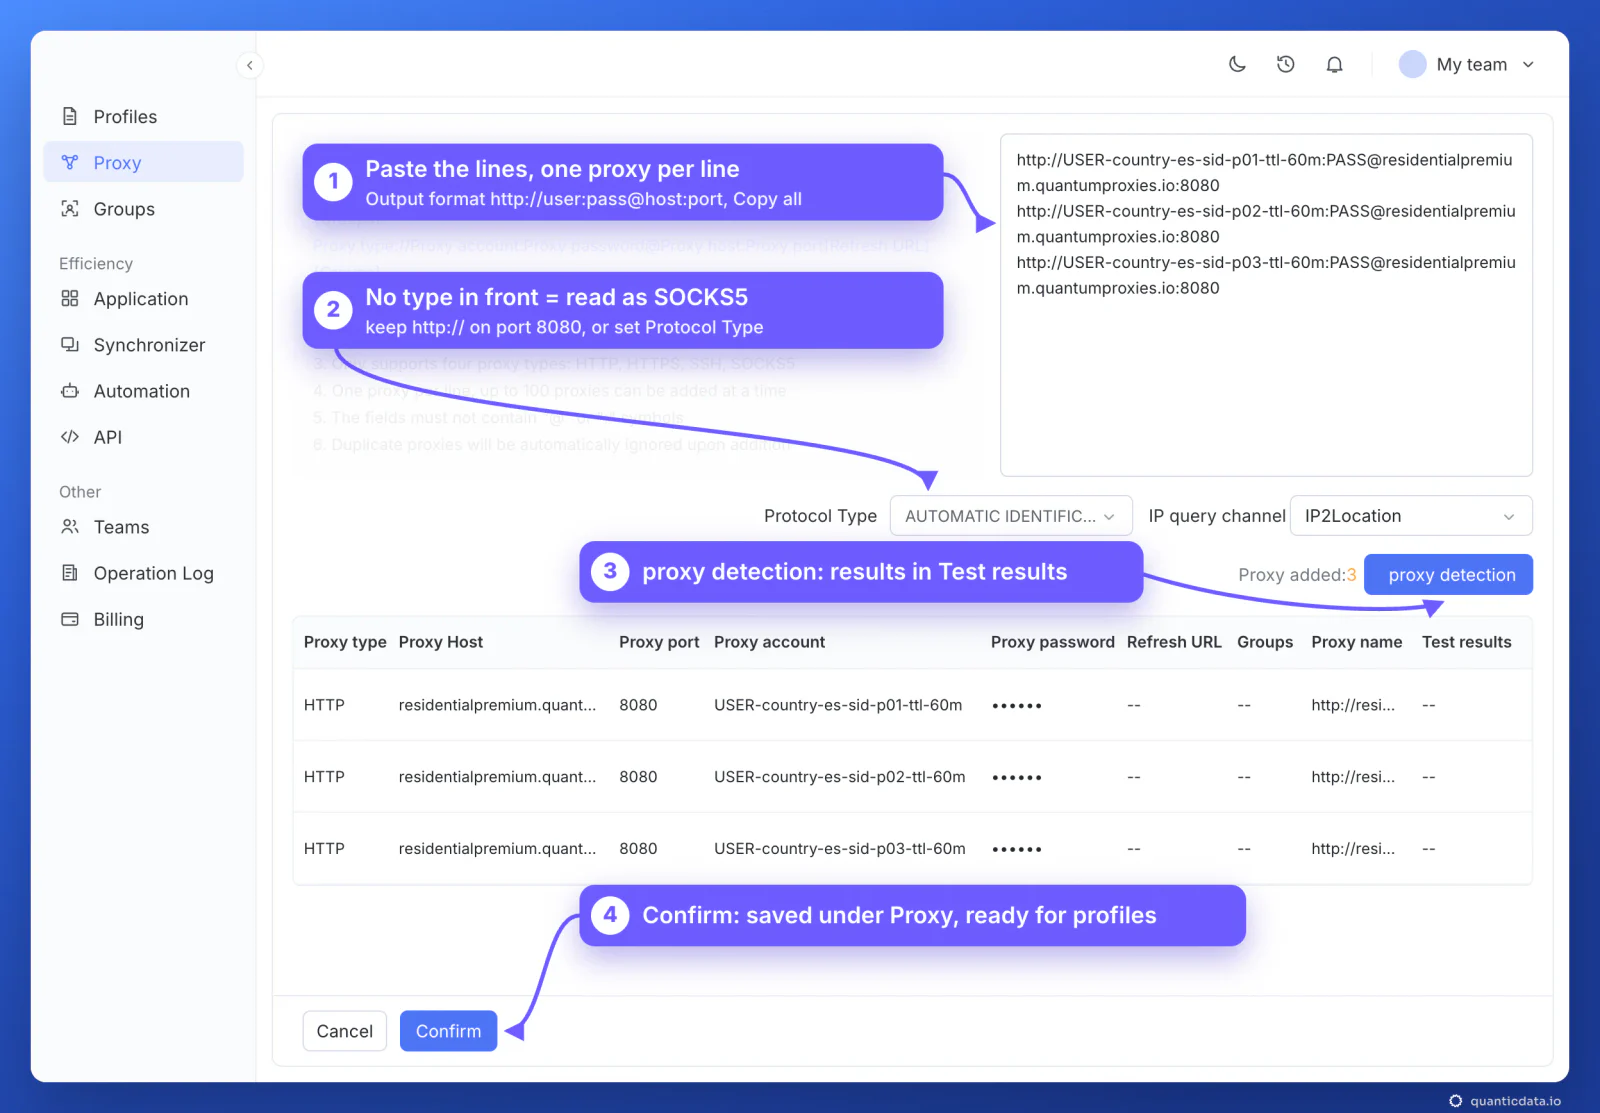Click the Teams menu item label
This screenshot has height=1113, width=1600.
[x=121, y=527]
